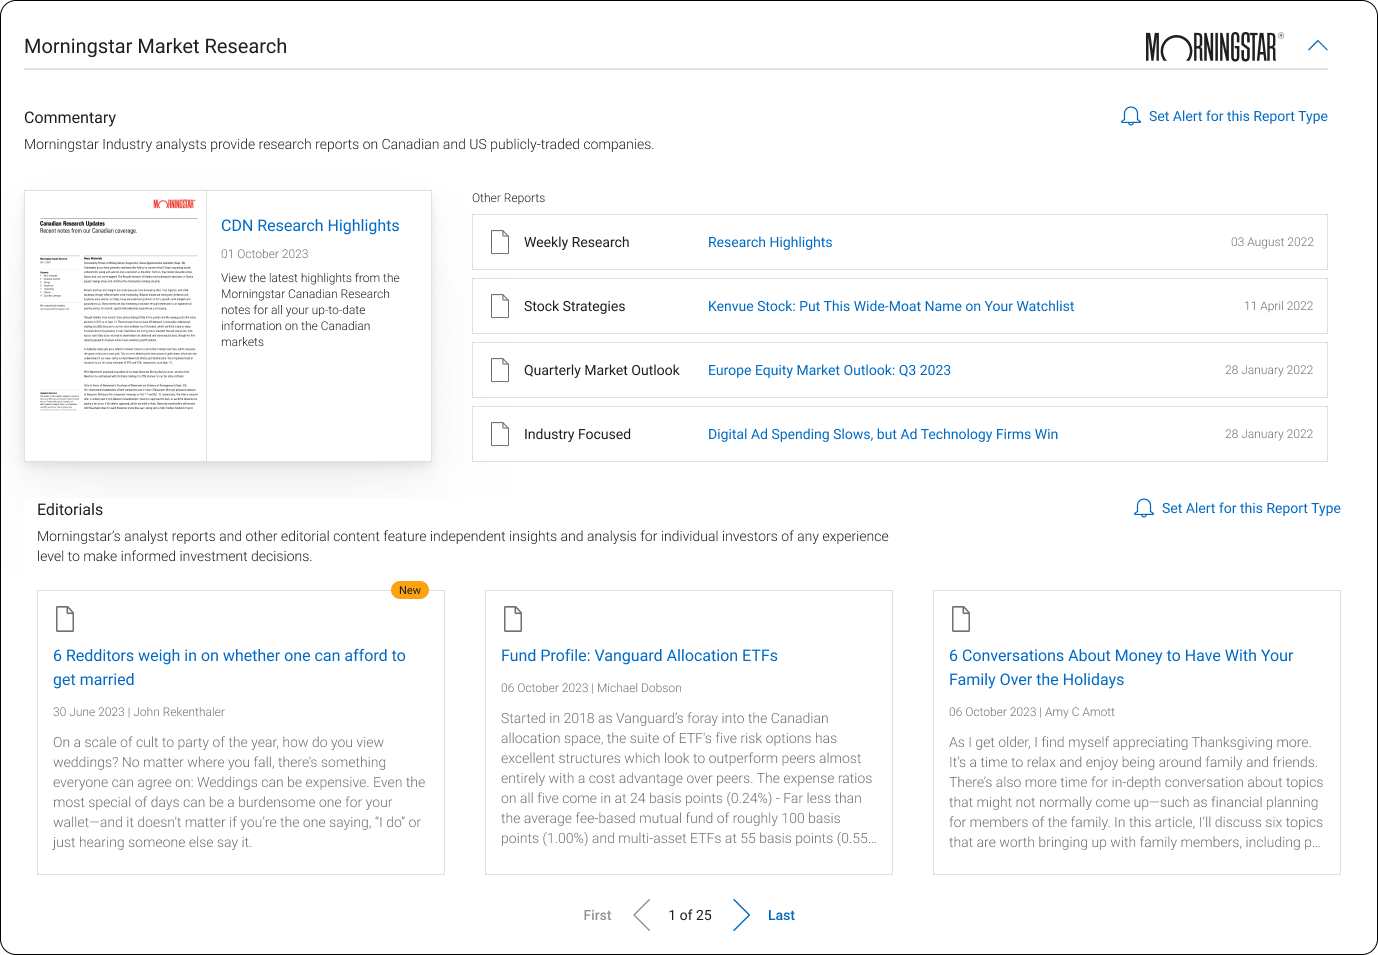The width and height of the screenshot is (1378, 955).
Task: Click the 01 October 2023 report date
Action: coord(265,254)
